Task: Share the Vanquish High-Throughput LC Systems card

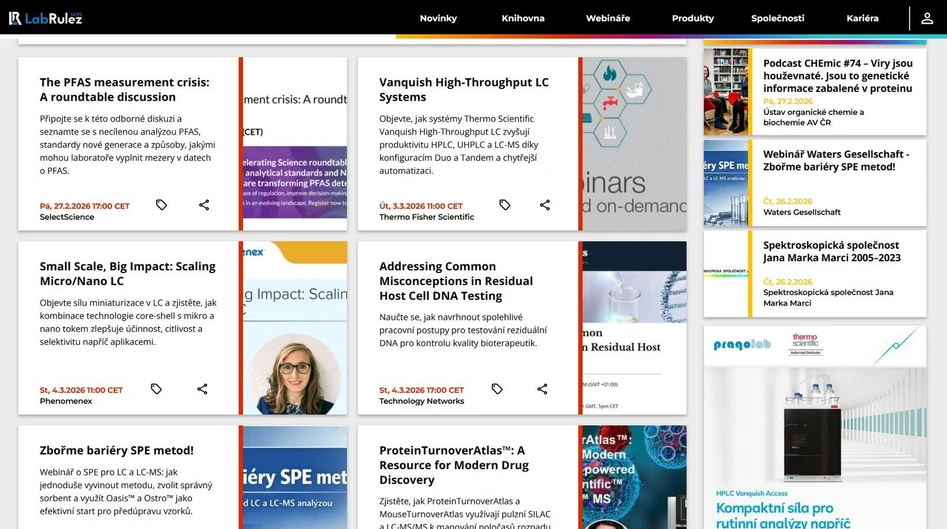Action: 545,205
